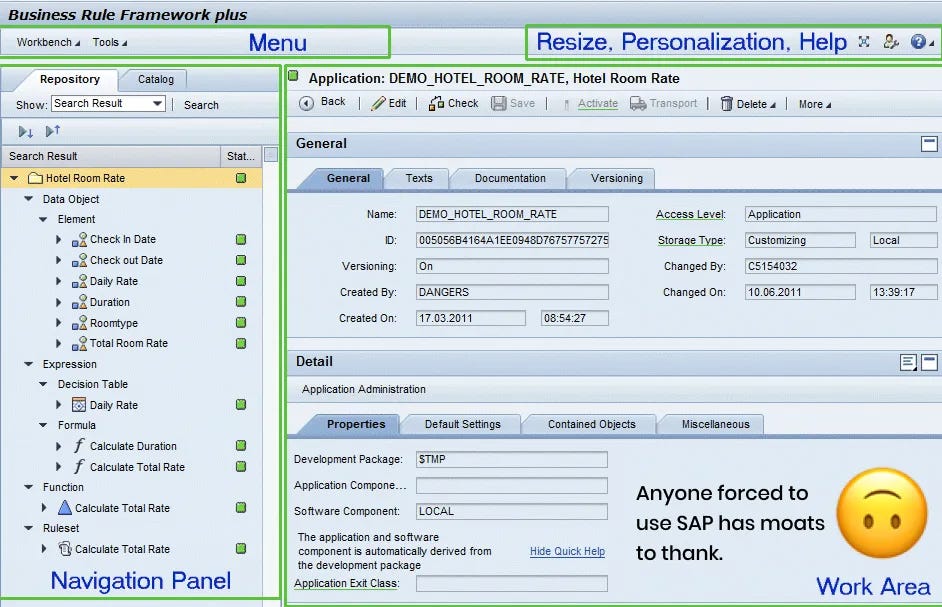Collapse the Expression node
Viewport: 942px width, 607px height.
28,364
